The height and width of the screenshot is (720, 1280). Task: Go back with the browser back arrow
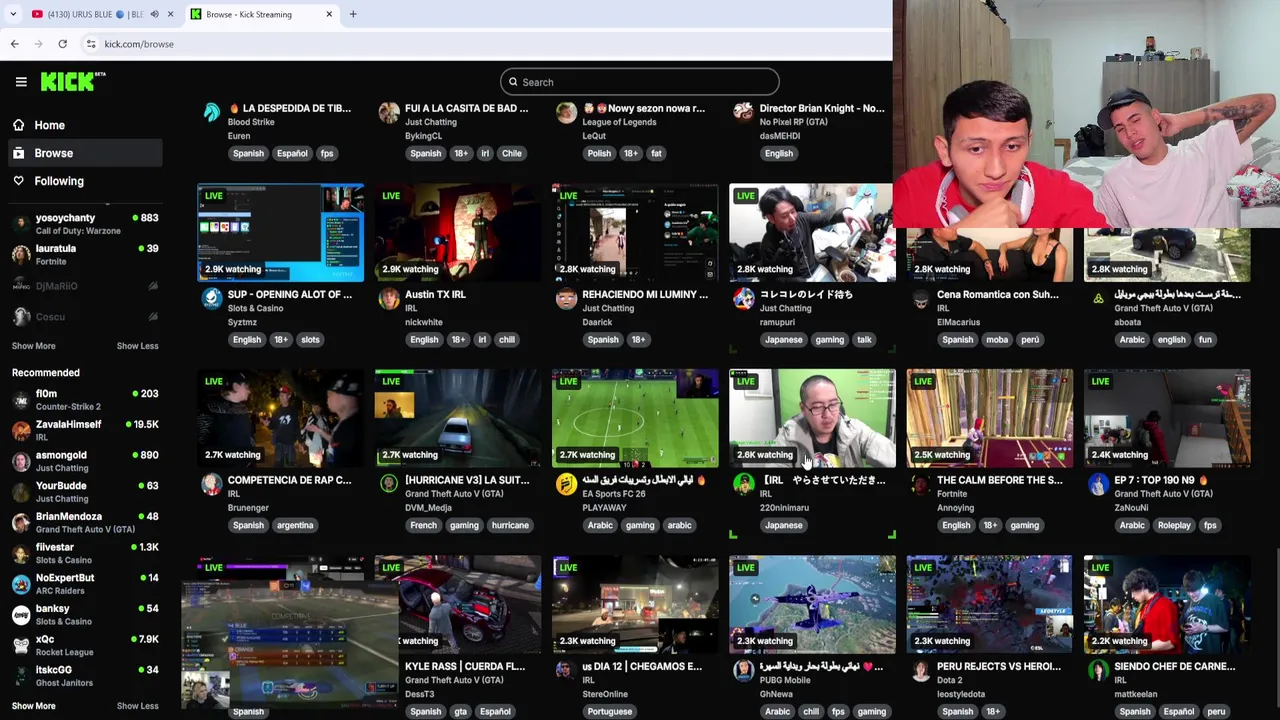click(x=14, y=44)
